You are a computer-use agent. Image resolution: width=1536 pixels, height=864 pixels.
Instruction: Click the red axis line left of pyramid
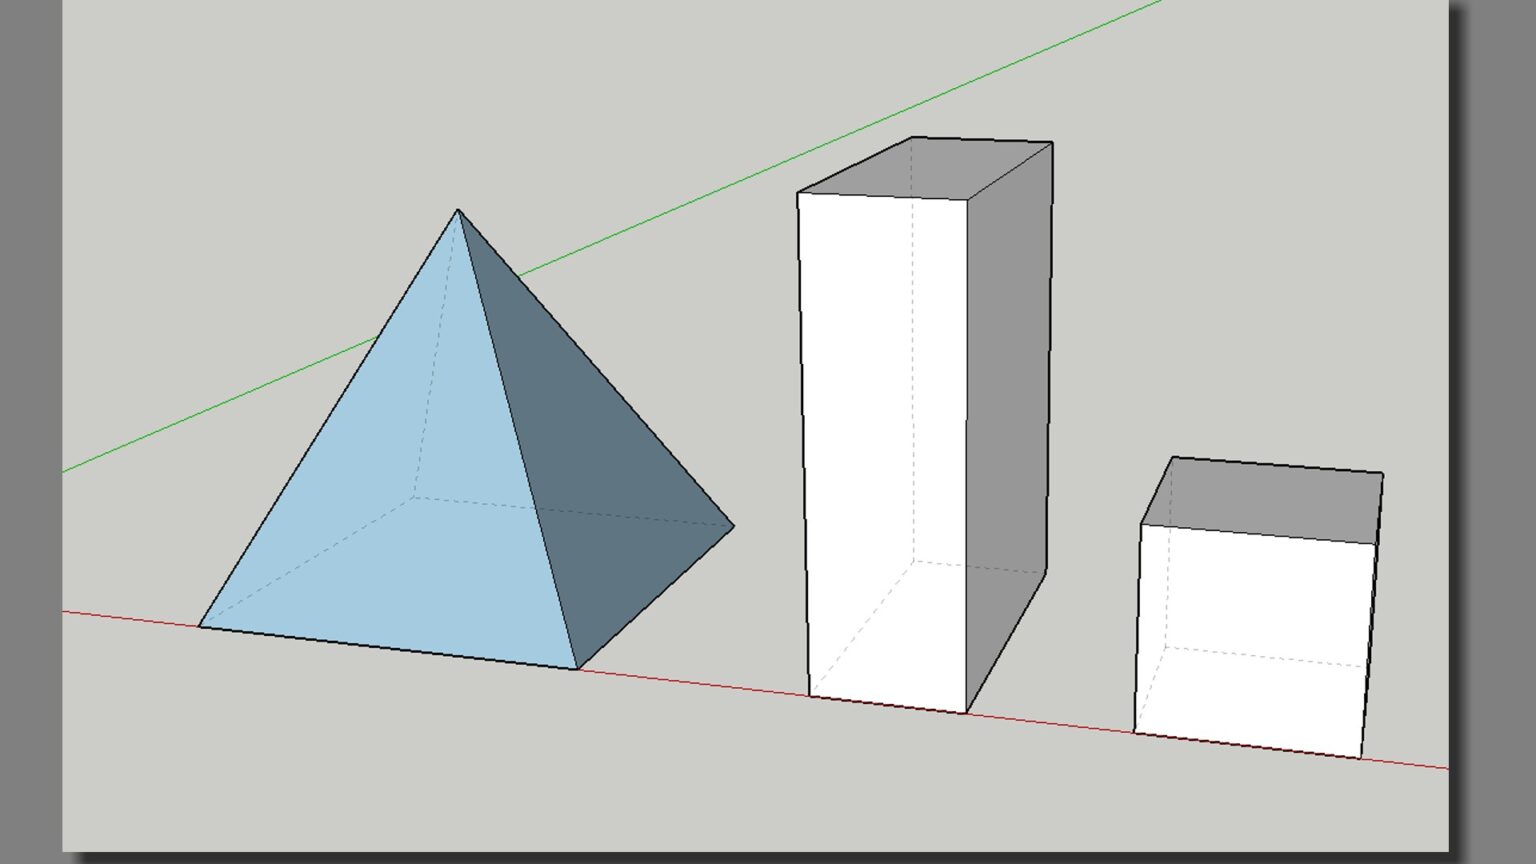pos(130,619)
